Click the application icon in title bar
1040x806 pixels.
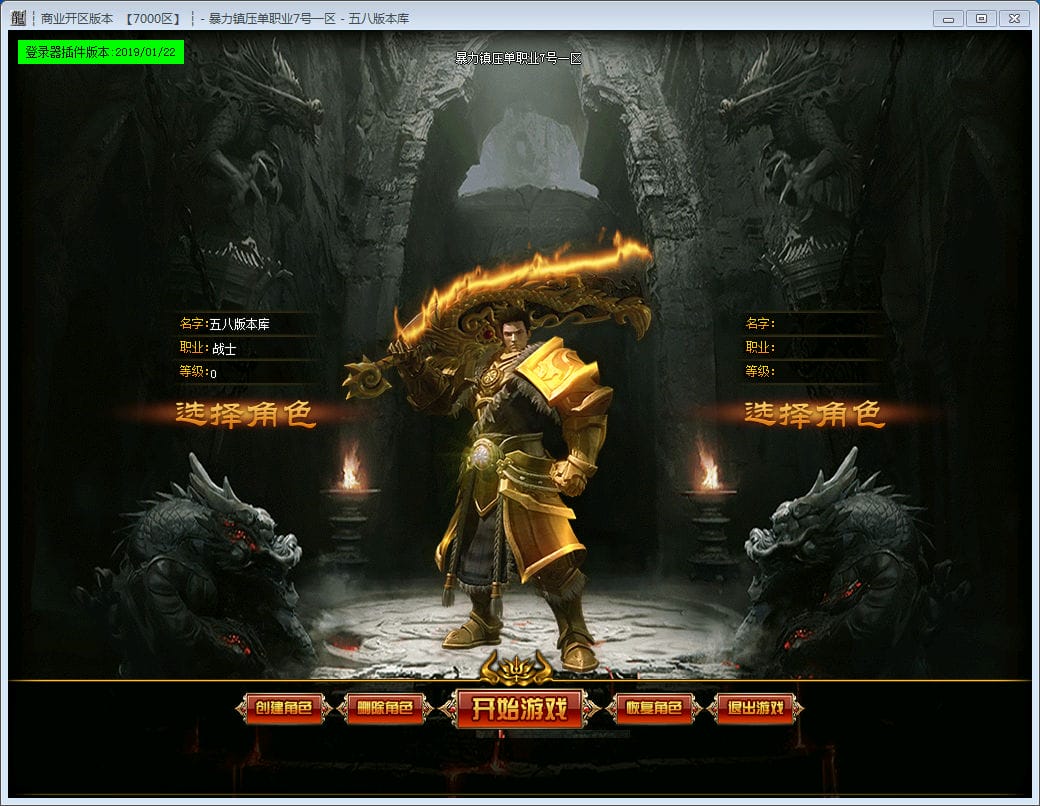pyautogui.click(x=18, y=19)
